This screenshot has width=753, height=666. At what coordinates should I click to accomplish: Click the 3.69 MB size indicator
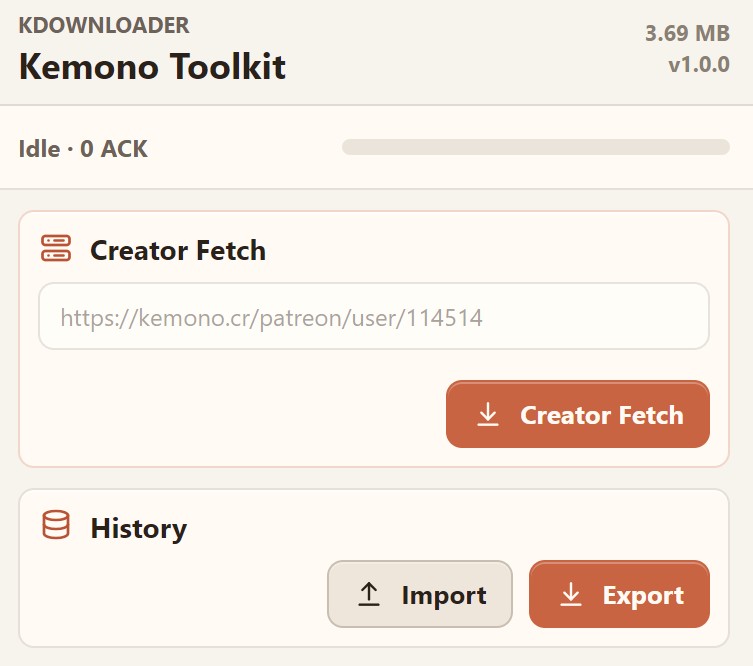(687, 34)
